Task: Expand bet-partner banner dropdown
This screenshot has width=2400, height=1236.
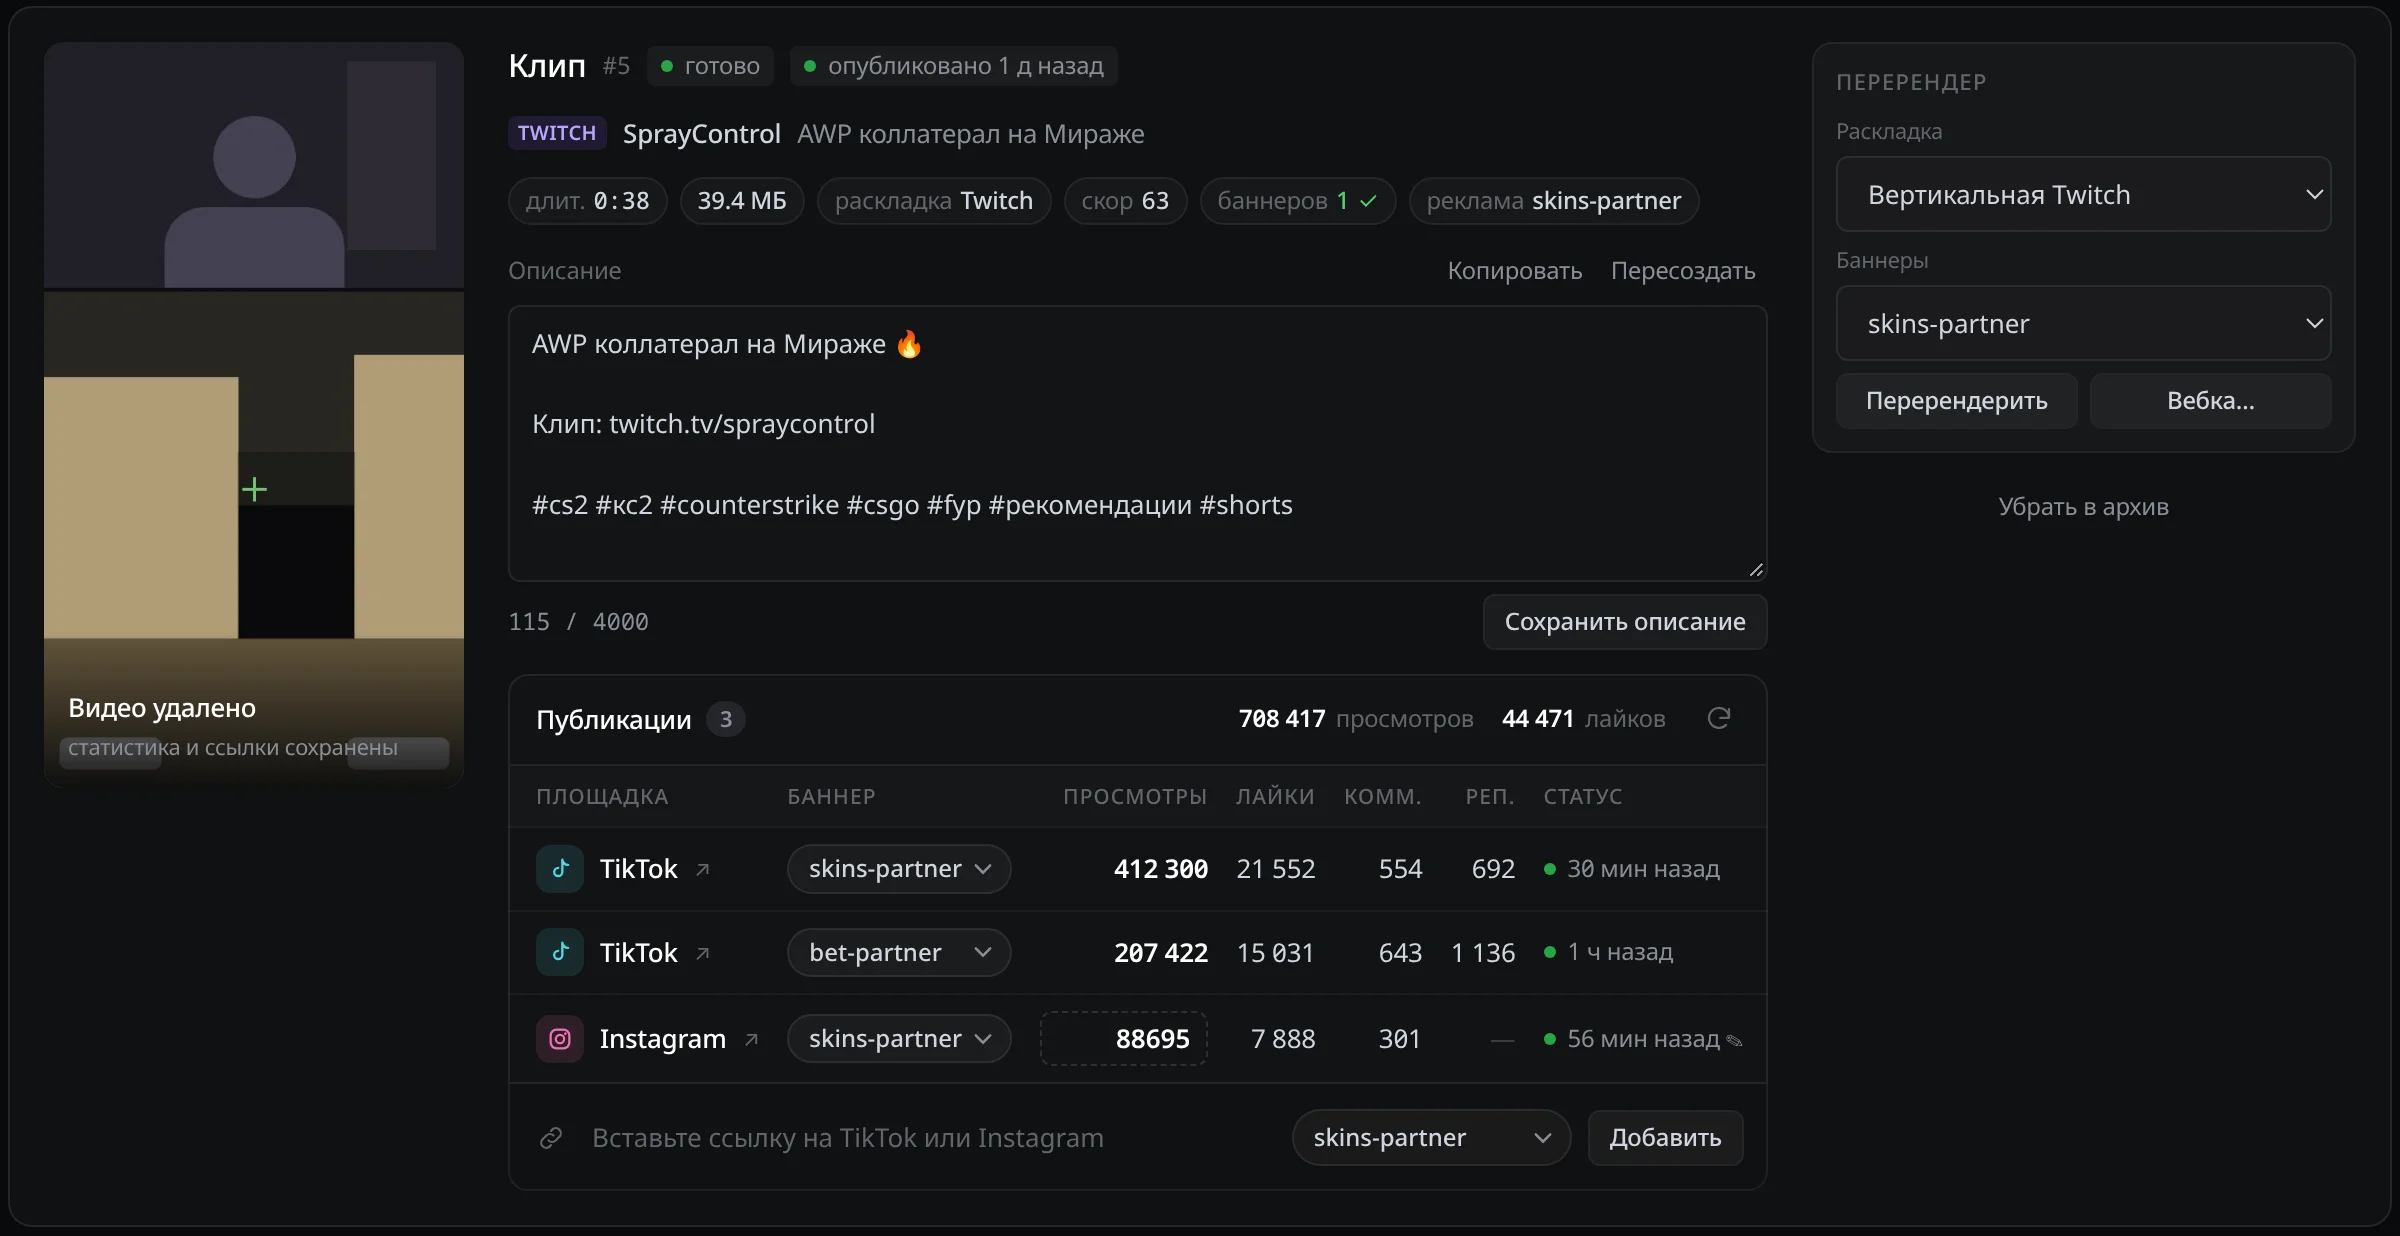Action: (x=899, y=953)
